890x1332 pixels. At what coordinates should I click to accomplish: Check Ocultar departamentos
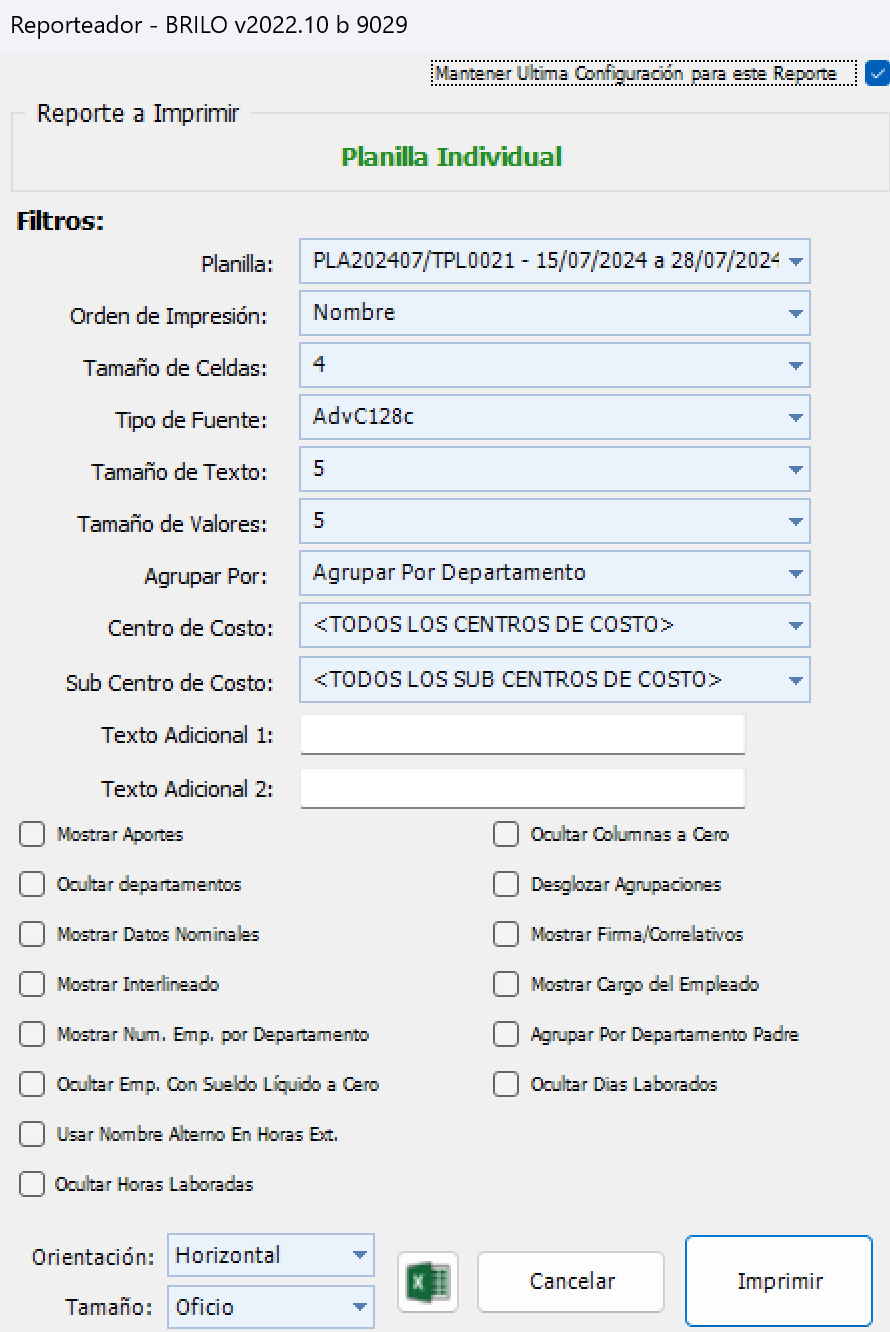tap(31, 884)
